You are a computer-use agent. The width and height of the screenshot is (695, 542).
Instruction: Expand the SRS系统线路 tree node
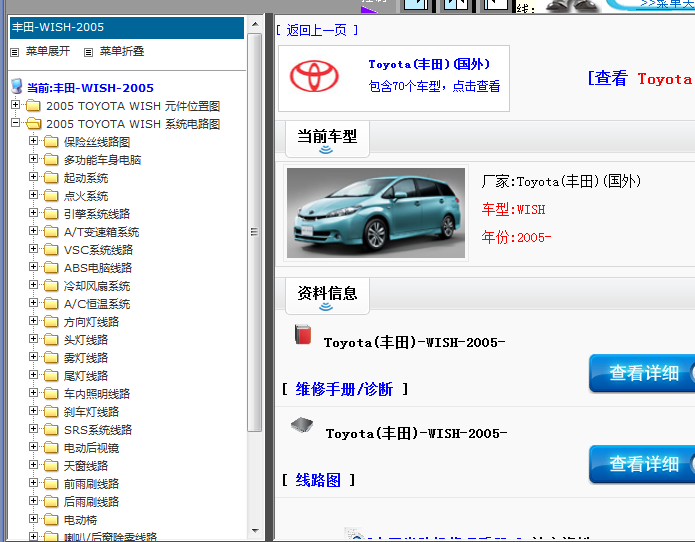(x=33, y=429)
